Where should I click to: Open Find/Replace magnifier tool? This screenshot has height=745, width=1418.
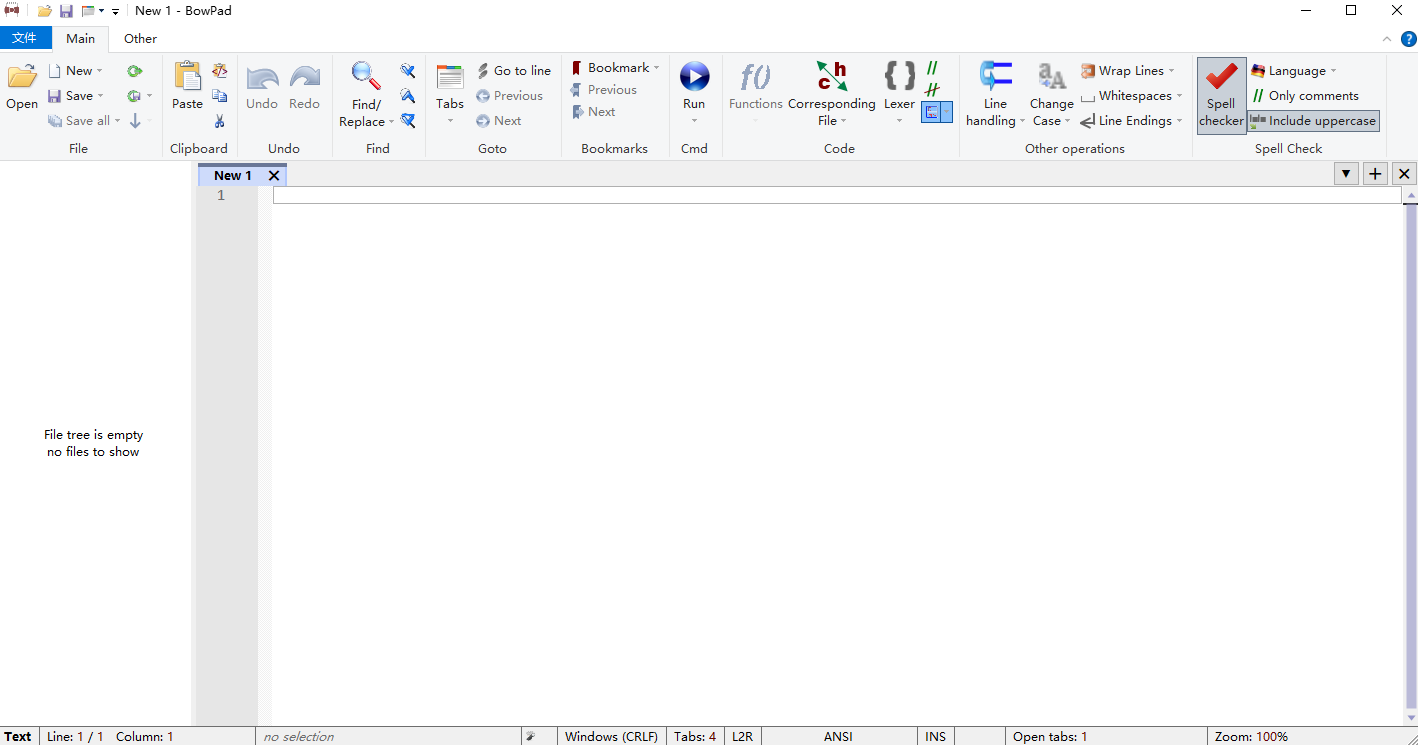coord(366,78)
